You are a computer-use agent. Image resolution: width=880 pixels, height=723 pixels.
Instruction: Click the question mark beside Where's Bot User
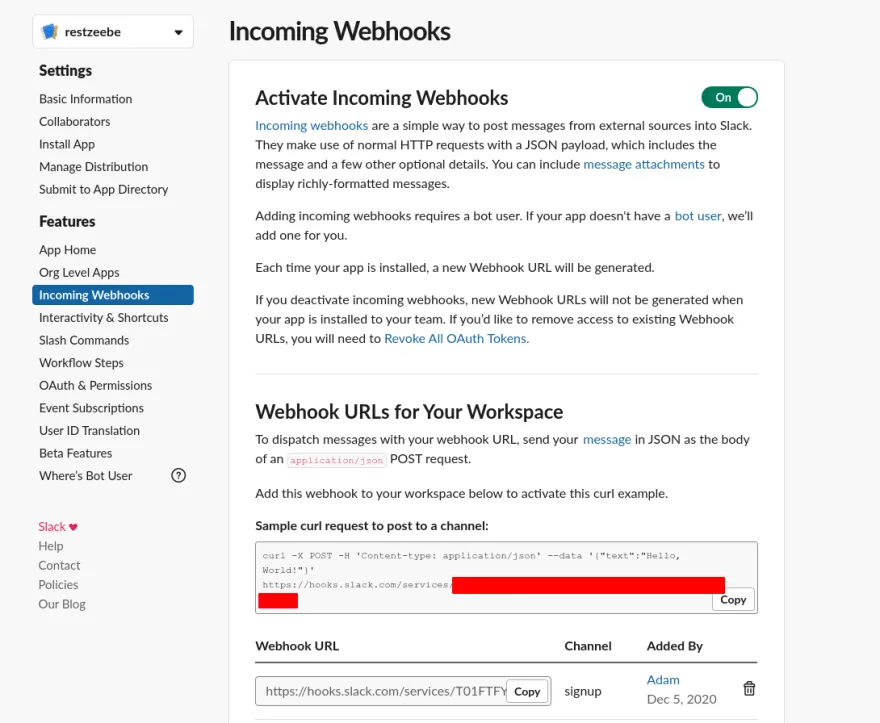(x=178, y=475)
